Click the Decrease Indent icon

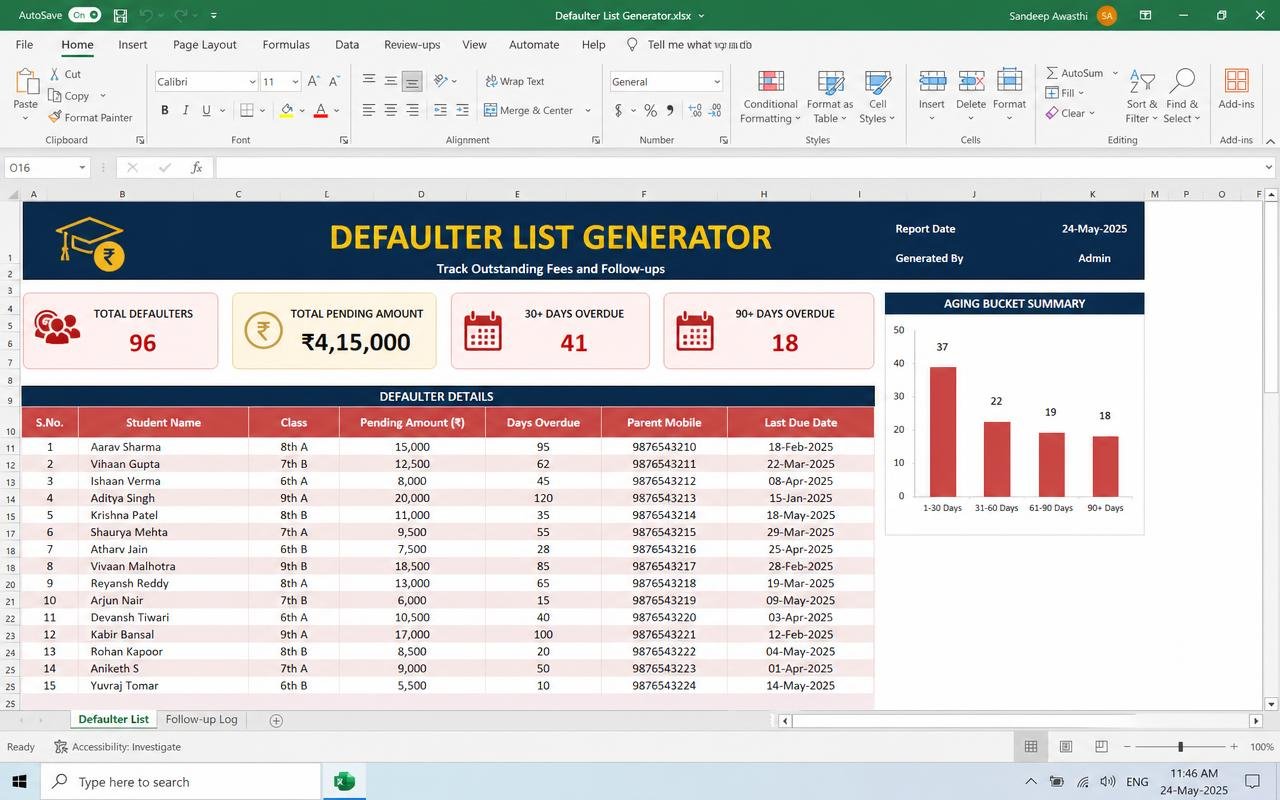(439, 110)
